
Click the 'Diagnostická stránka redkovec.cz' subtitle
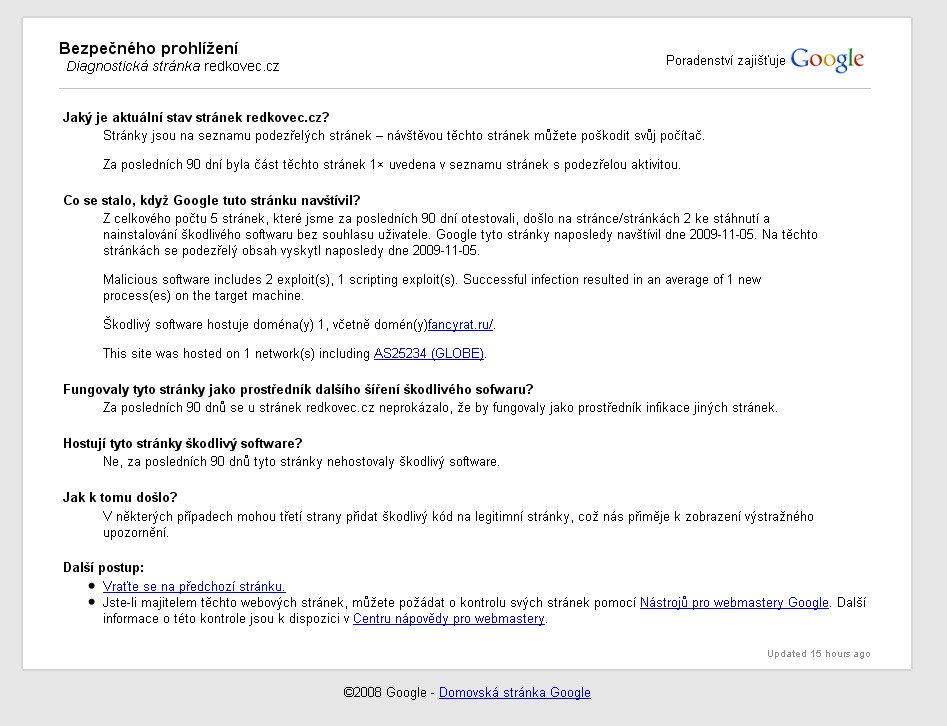pos(172,67)
